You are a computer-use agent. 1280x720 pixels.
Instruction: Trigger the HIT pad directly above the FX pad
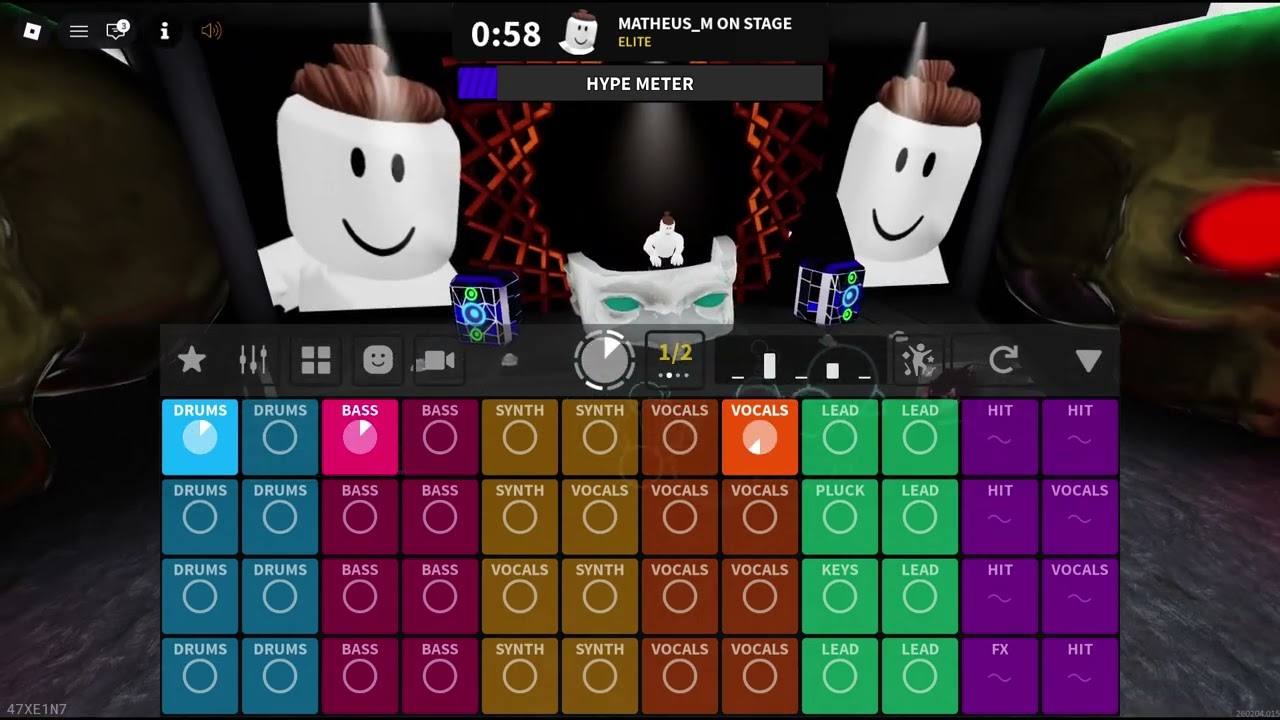(1000, 596)
